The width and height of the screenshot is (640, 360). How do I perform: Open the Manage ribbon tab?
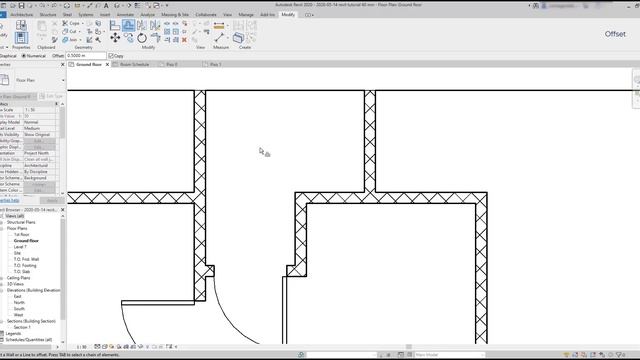pos(246,15)
